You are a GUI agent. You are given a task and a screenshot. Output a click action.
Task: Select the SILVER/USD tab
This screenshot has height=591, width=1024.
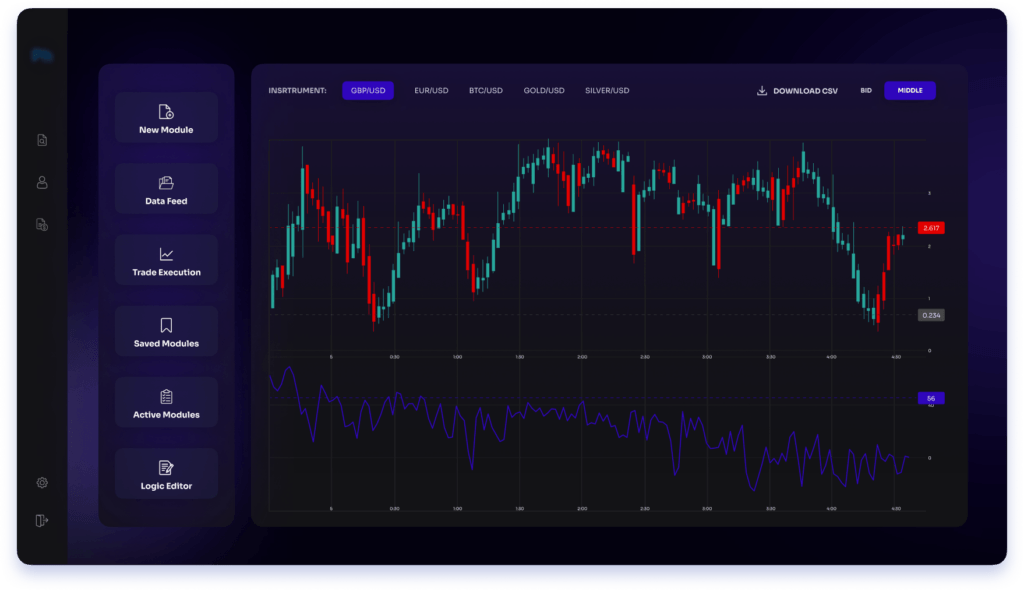[x=606, y=90]
